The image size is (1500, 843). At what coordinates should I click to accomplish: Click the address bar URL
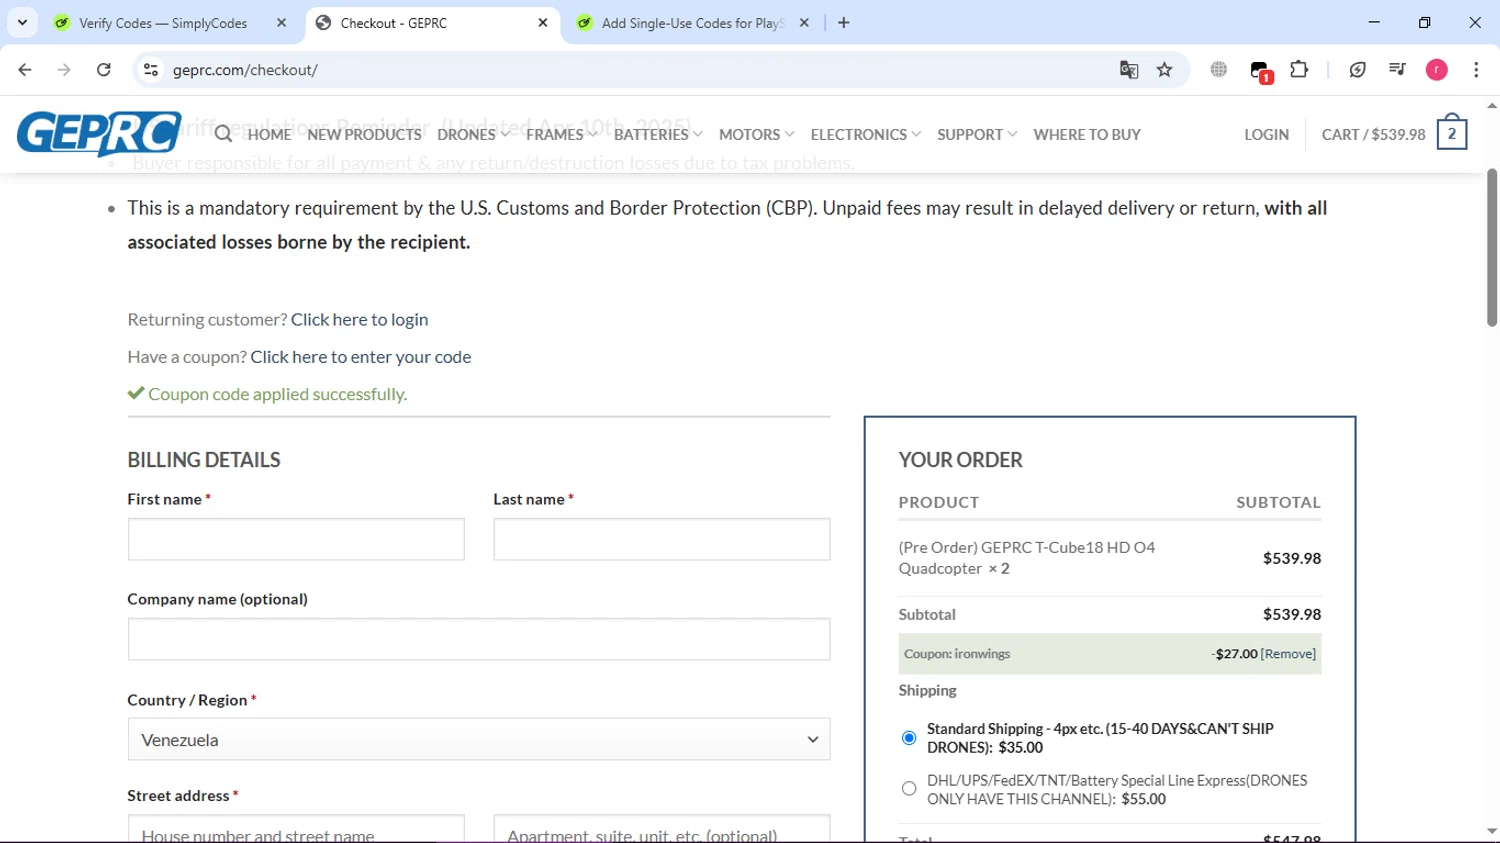click(x=245, y=70)
